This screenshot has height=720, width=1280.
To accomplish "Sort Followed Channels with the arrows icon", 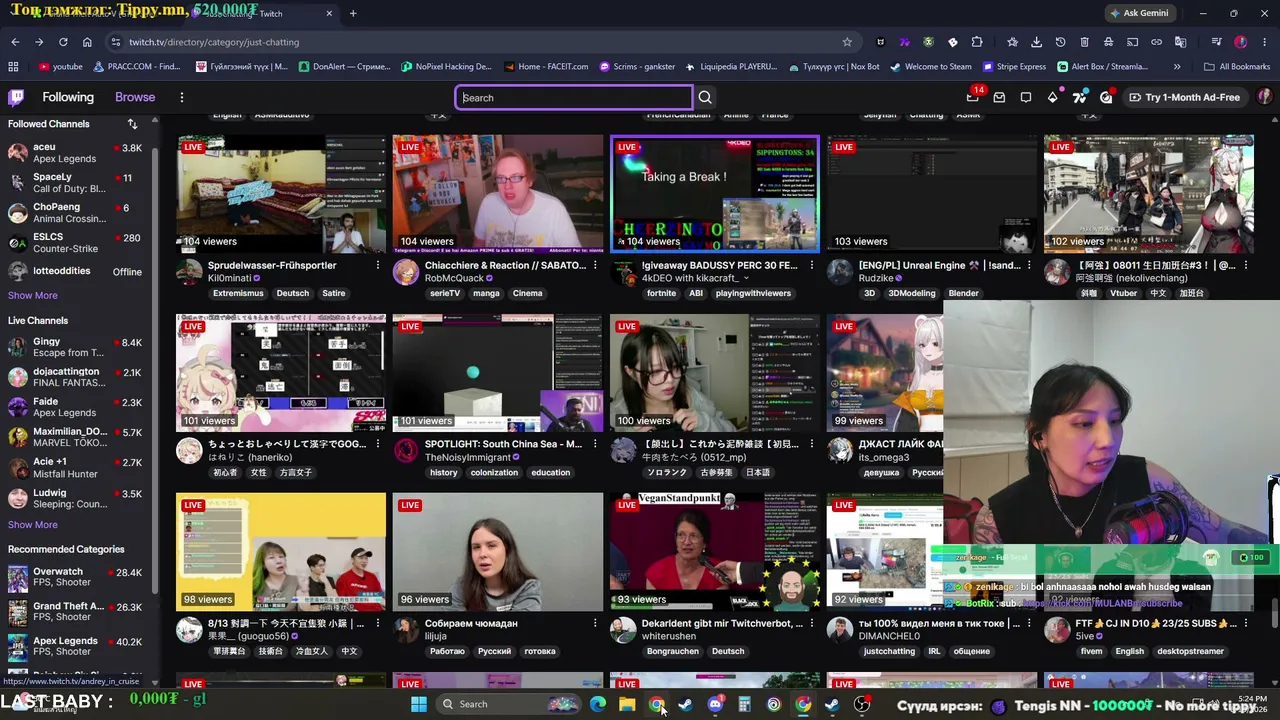I will pos(132,124).
